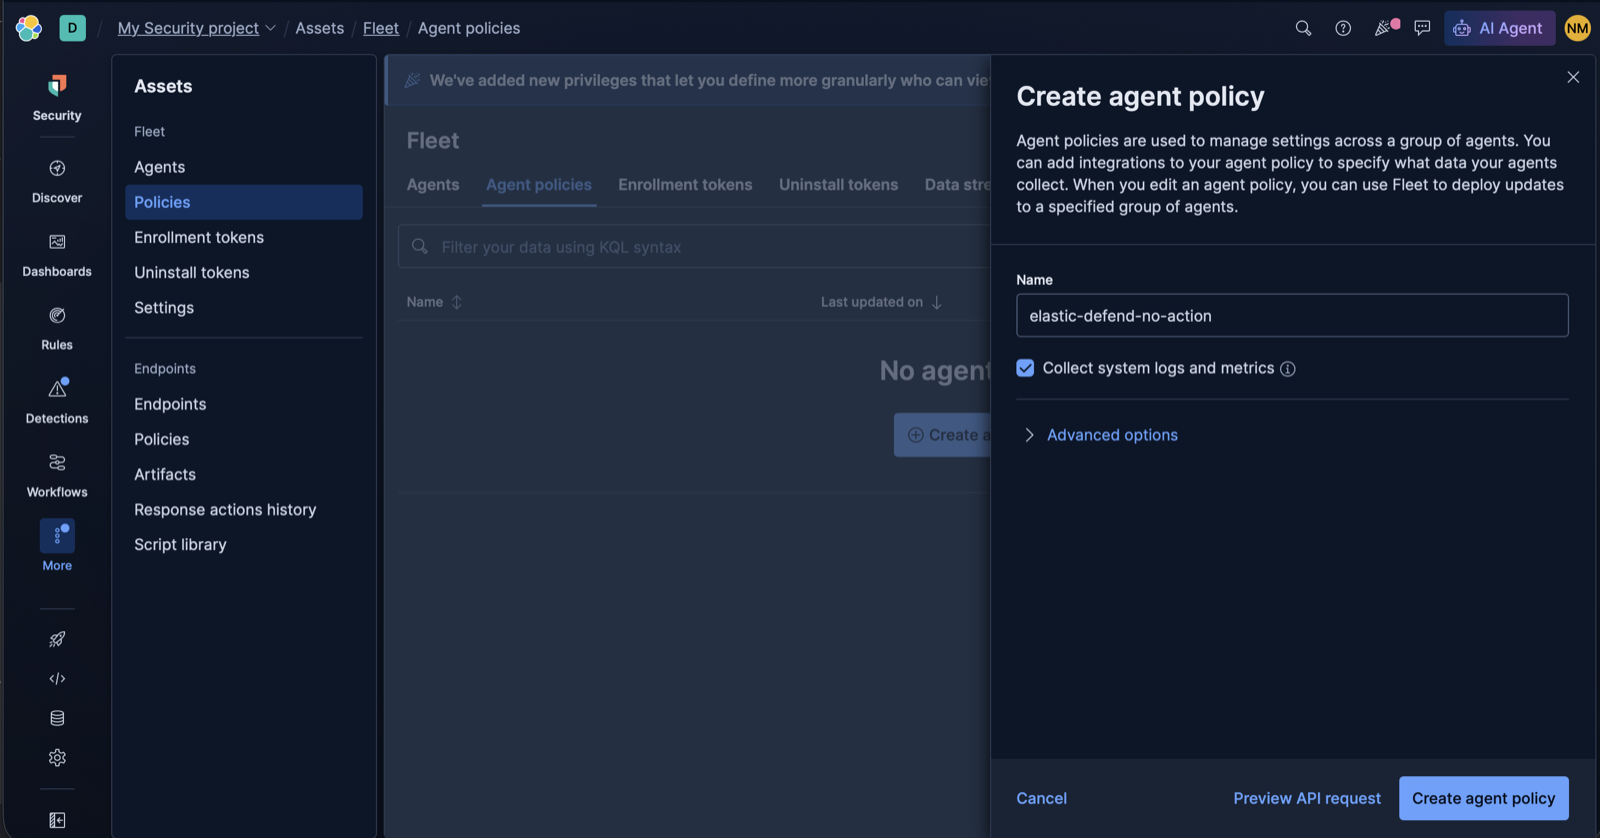
Task: Open developer tools code icon
Action: point(57,679)
